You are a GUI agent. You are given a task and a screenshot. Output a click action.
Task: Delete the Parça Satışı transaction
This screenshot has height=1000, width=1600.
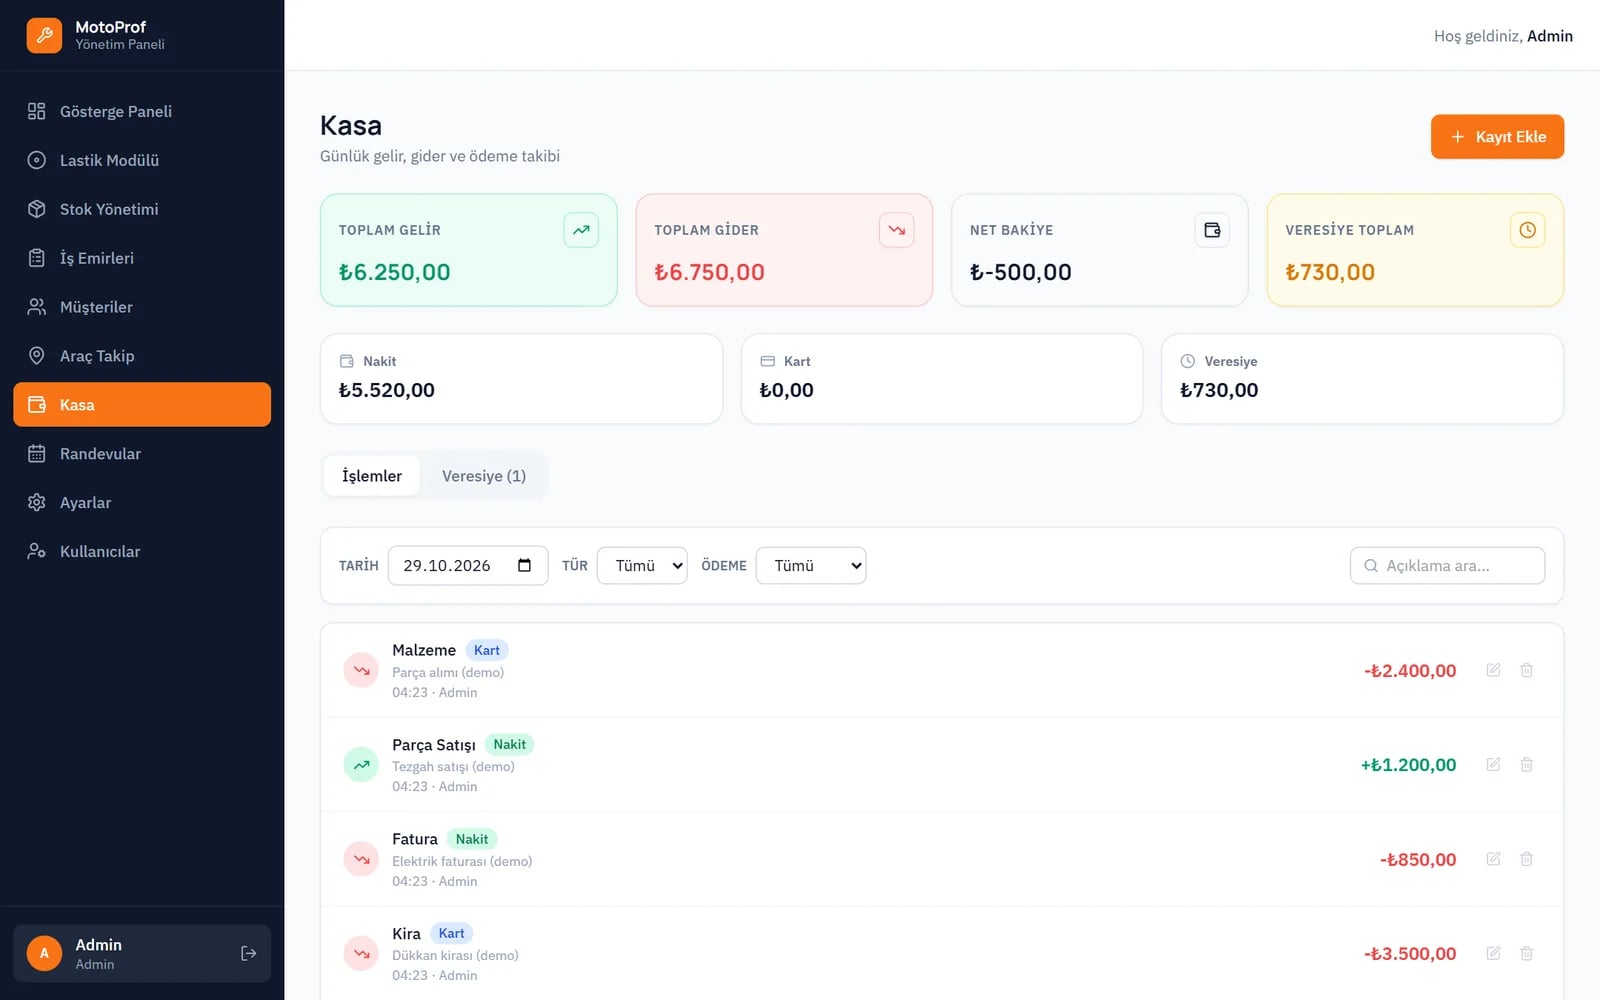pyautogui.click(x=1527, y=765)
